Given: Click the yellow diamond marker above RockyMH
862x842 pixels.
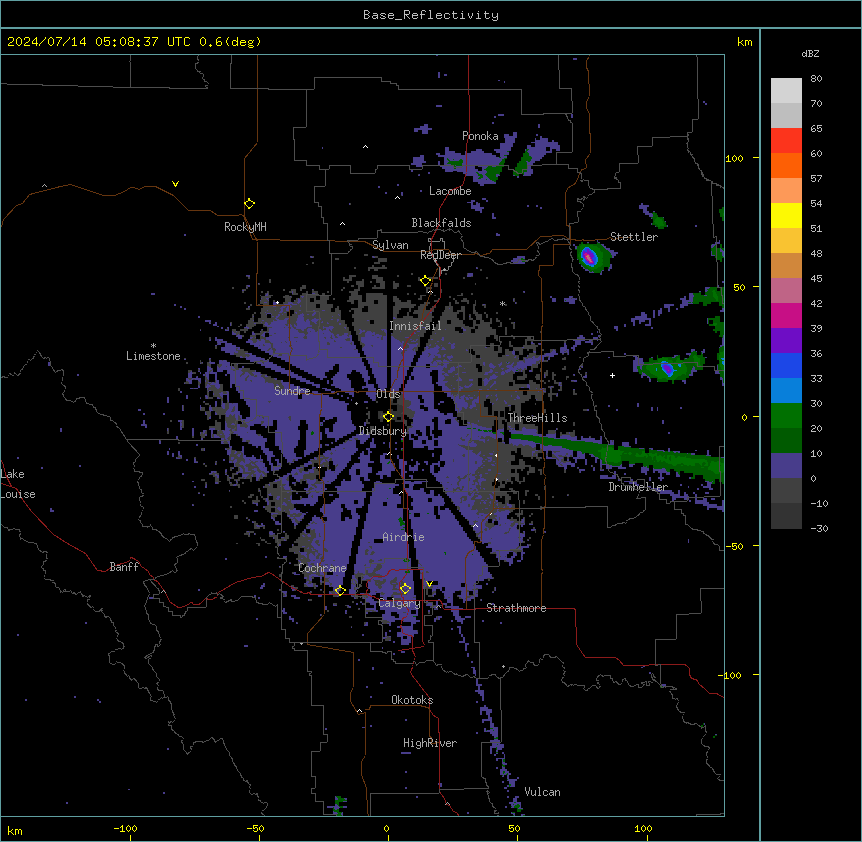Looking at the screenshot, I should click(x=249, y=204).
